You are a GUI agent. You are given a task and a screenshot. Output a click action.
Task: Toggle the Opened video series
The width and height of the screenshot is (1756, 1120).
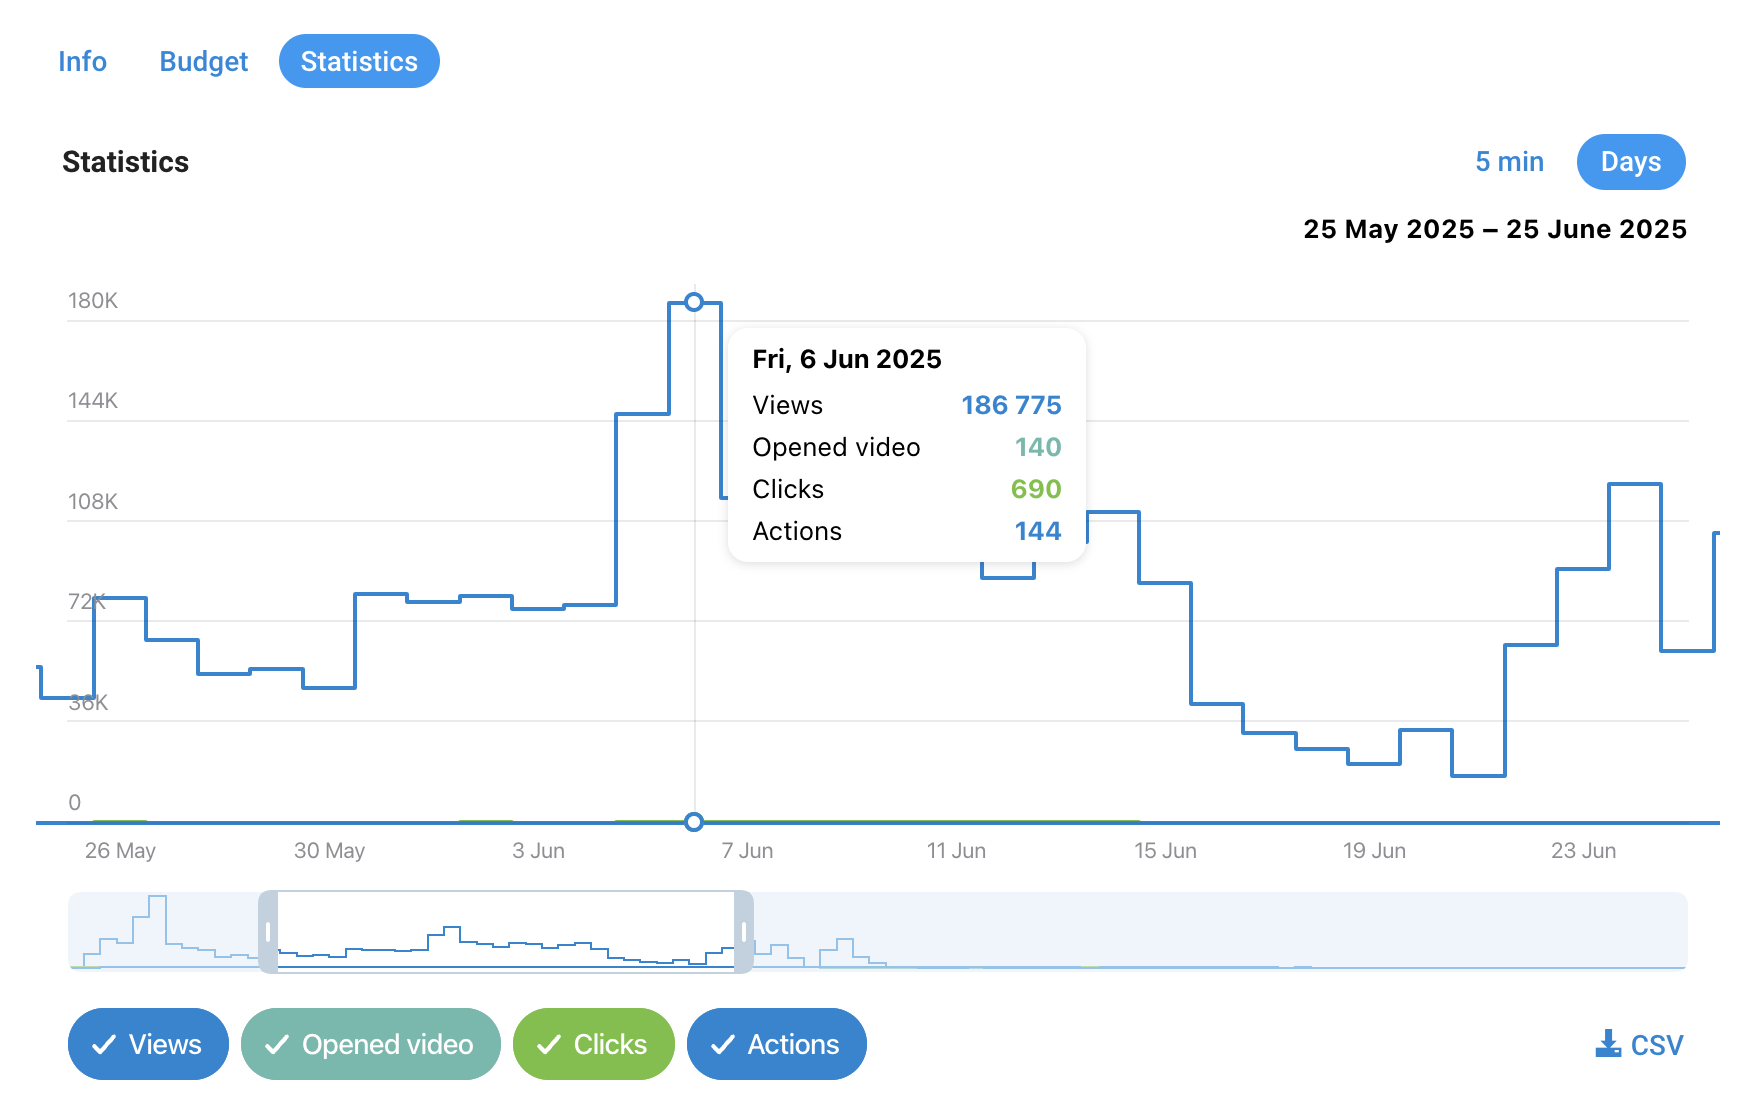click(x=370, y=1044)
